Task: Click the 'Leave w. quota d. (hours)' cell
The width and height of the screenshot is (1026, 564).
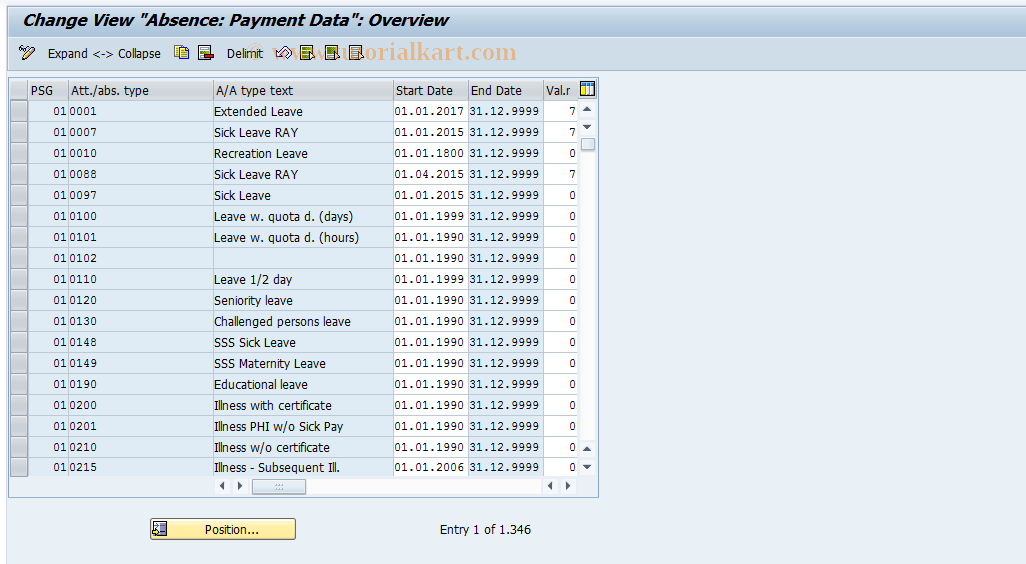Action: coord(303,237)
